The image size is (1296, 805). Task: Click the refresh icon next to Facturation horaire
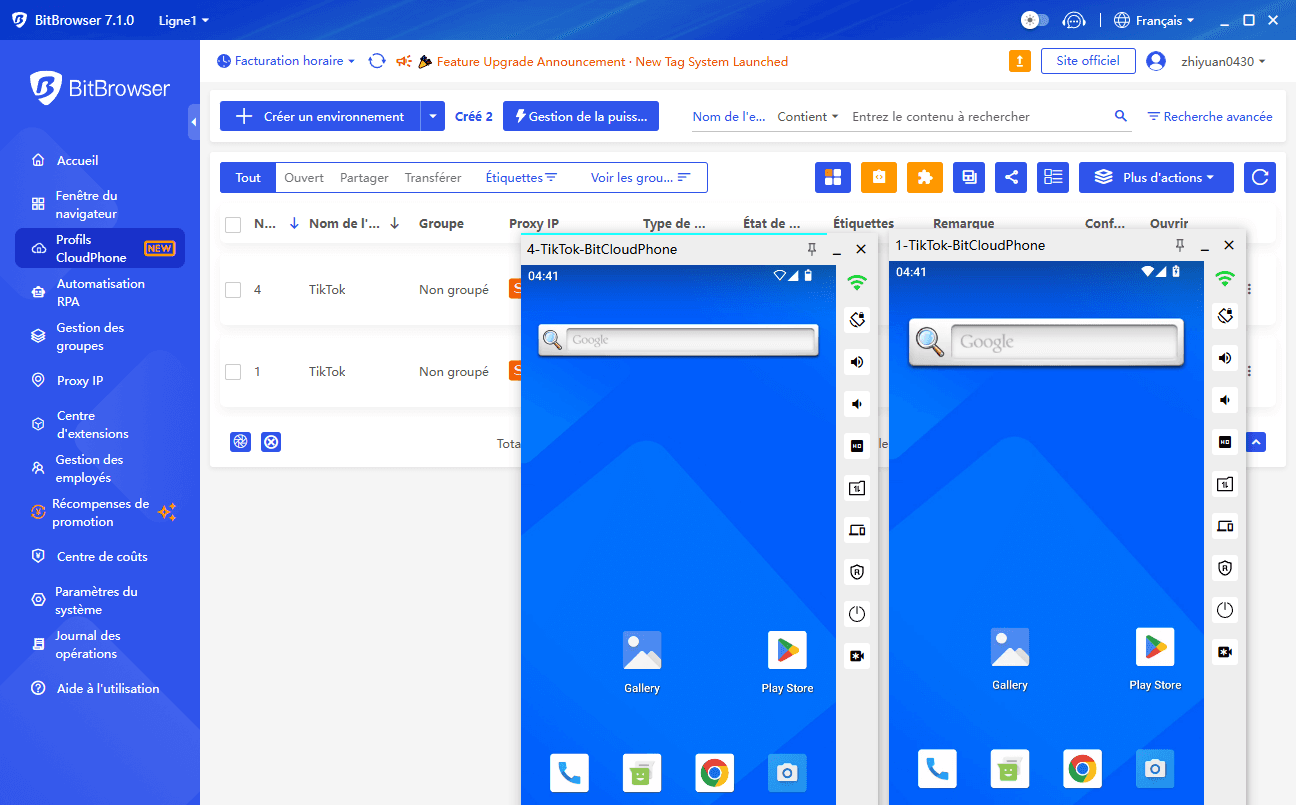point(377,61)
